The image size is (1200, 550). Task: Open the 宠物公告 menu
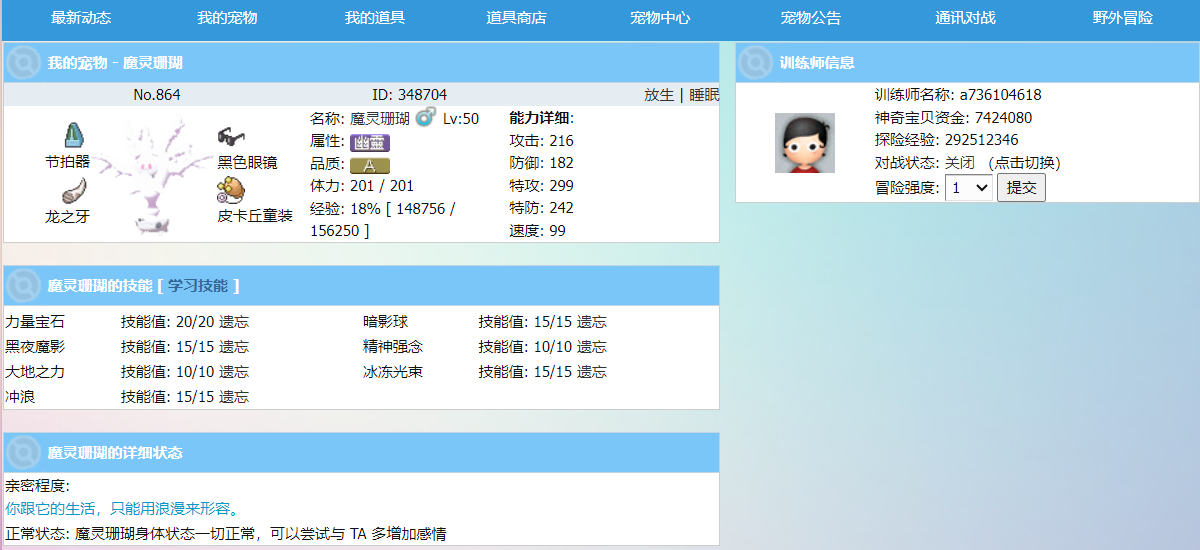[811, 18]
